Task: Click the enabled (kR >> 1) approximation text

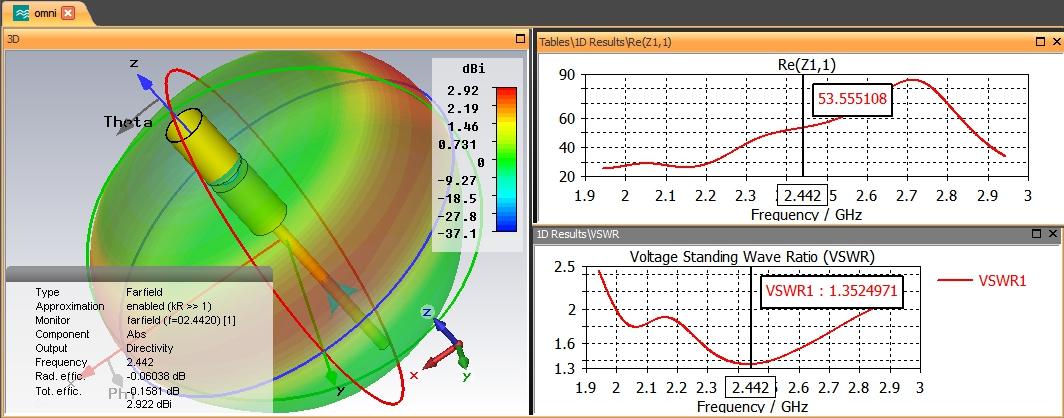Action: click(x=169, y=306)
